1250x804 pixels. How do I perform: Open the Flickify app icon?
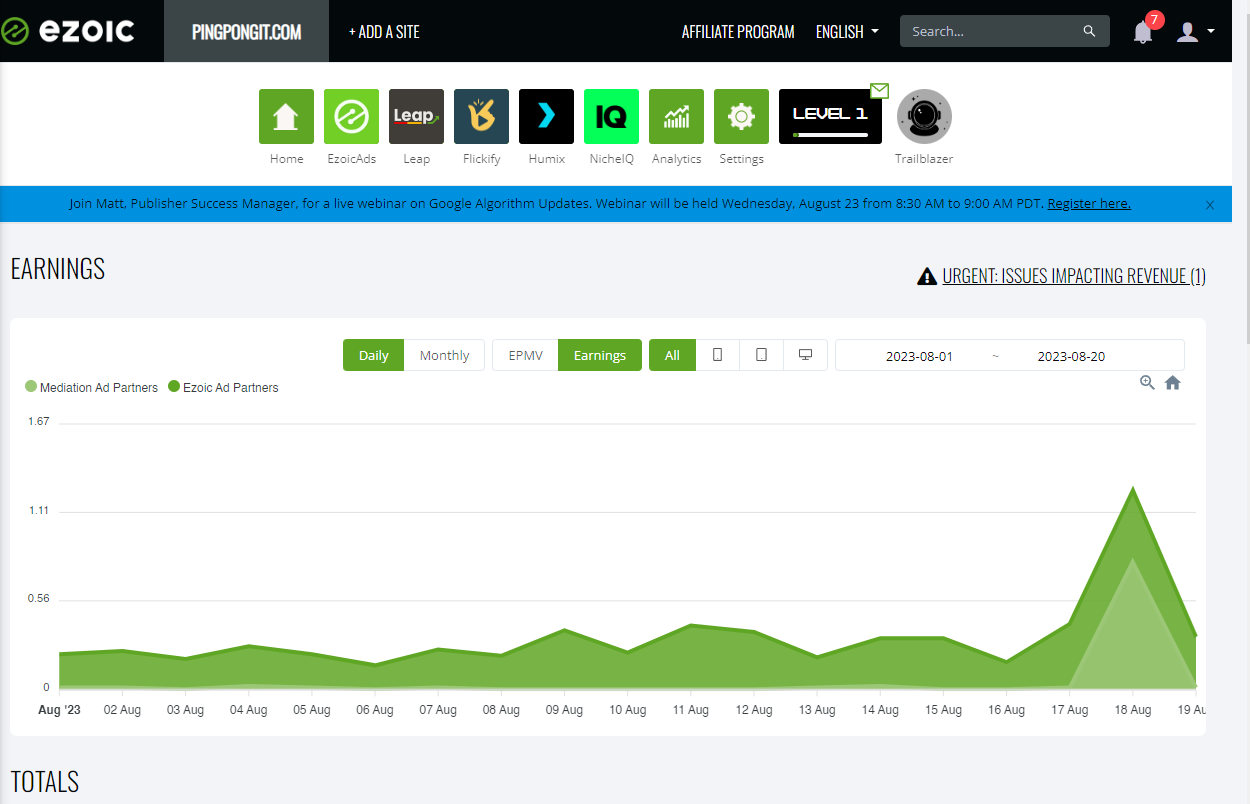(481, 116)
